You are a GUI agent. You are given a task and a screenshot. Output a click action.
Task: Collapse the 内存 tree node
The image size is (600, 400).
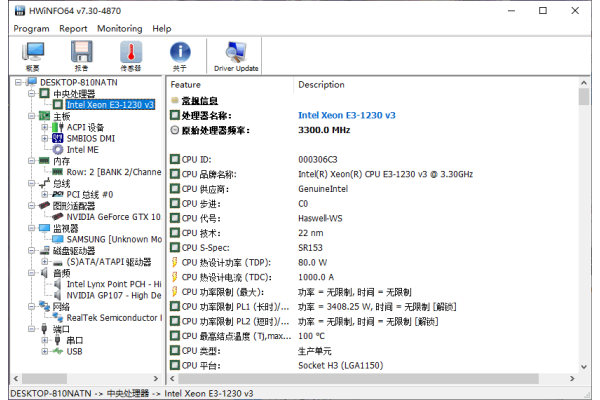tap(31, 161)
